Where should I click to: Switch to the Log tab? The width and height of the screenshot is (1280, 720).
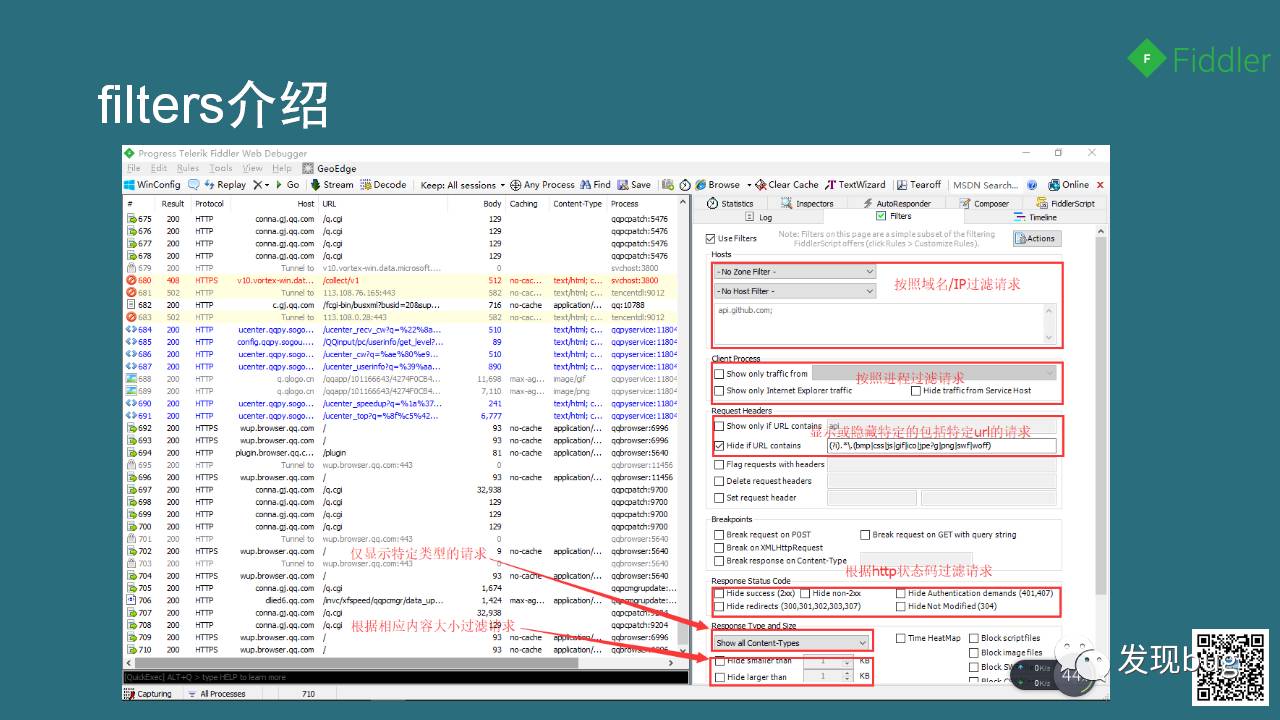click(x=760, y=216)
